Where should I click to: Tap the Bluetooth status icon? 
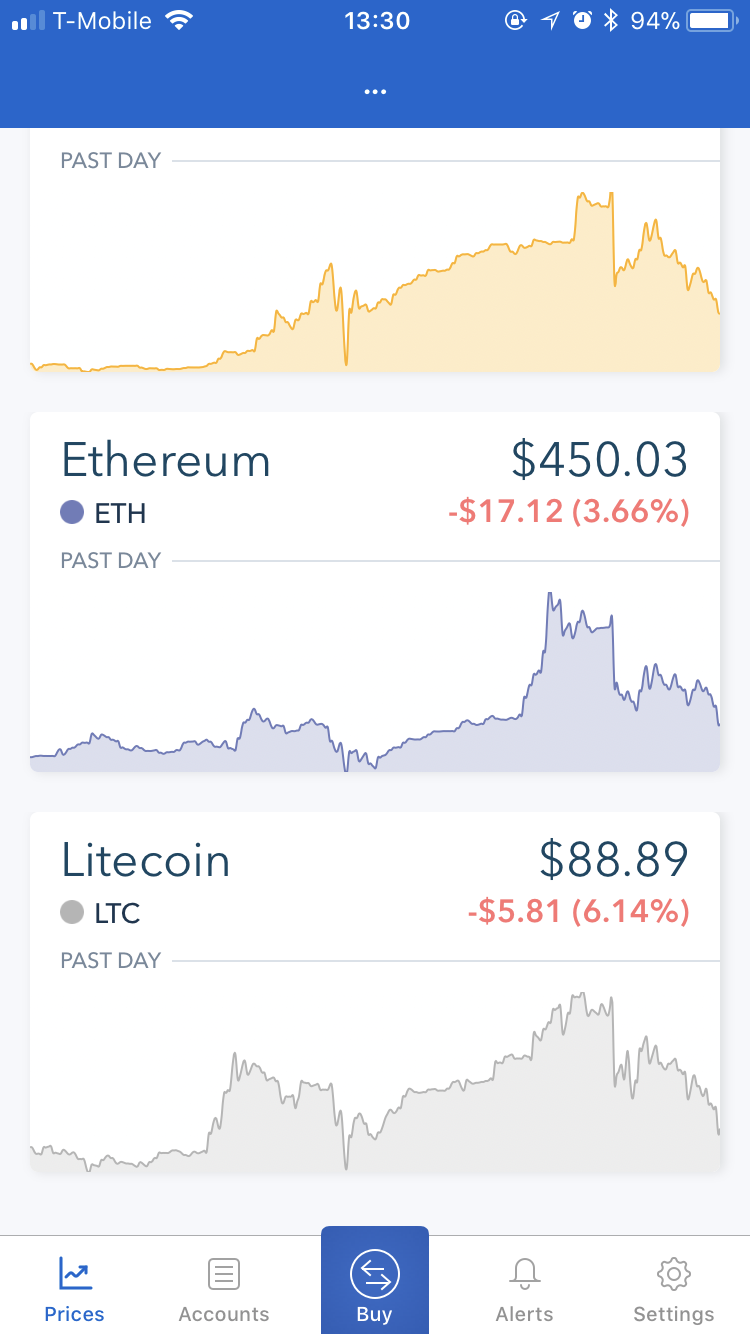611,21
